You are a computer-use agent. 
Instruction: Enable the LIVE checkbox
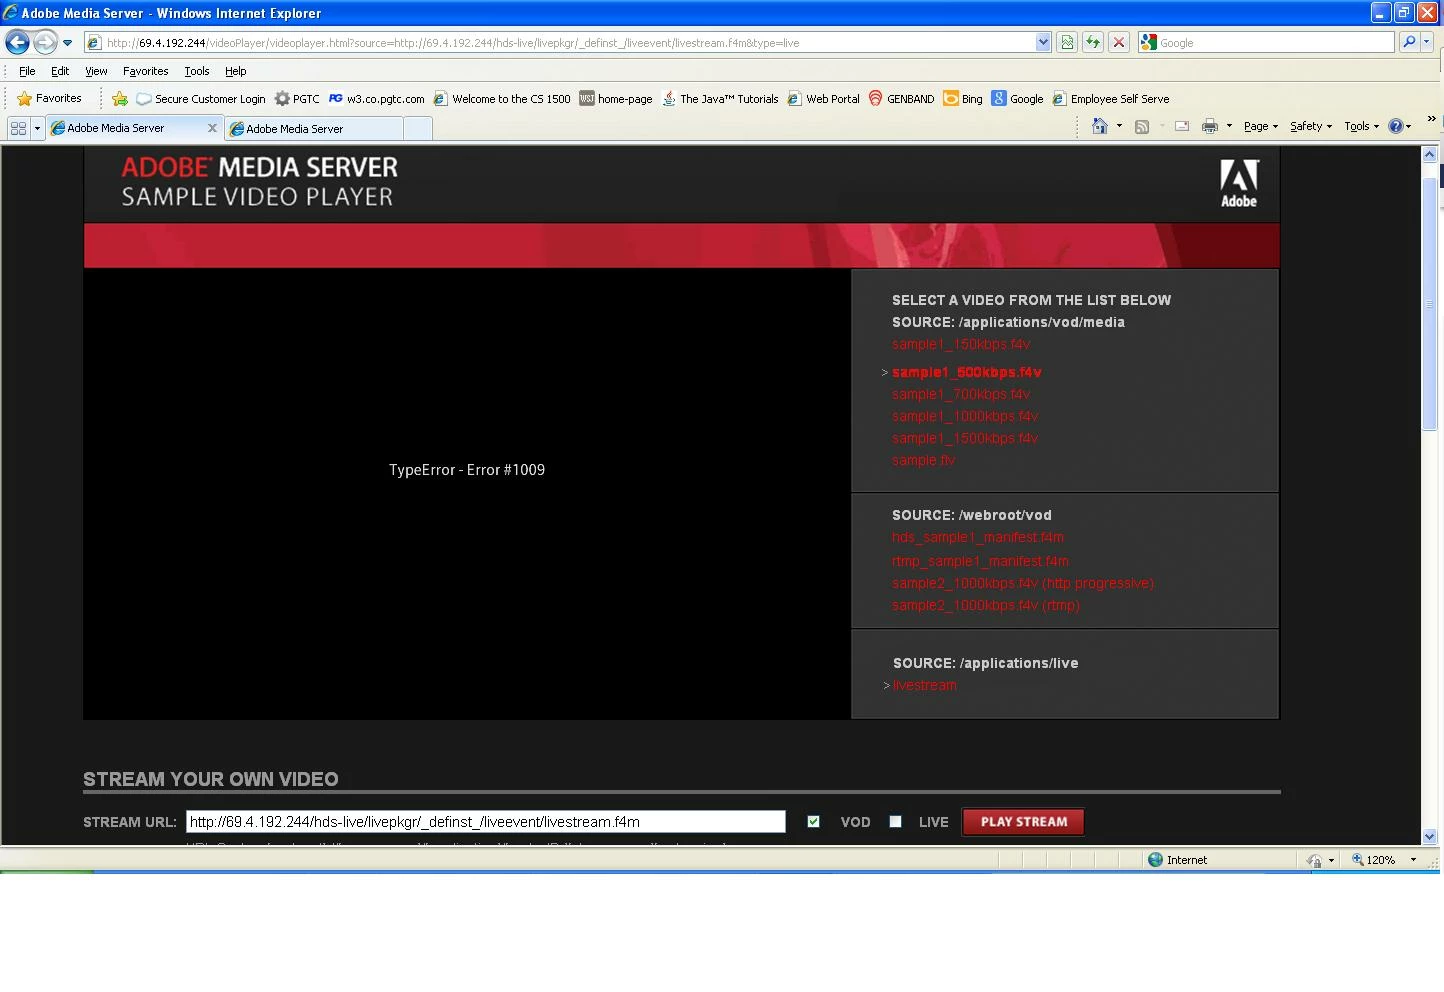click(895, 822)
